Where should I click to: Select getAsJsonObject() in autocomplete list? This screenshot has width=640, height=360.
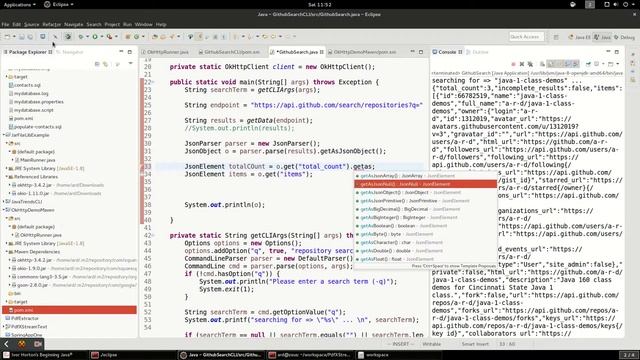[425, 193]
